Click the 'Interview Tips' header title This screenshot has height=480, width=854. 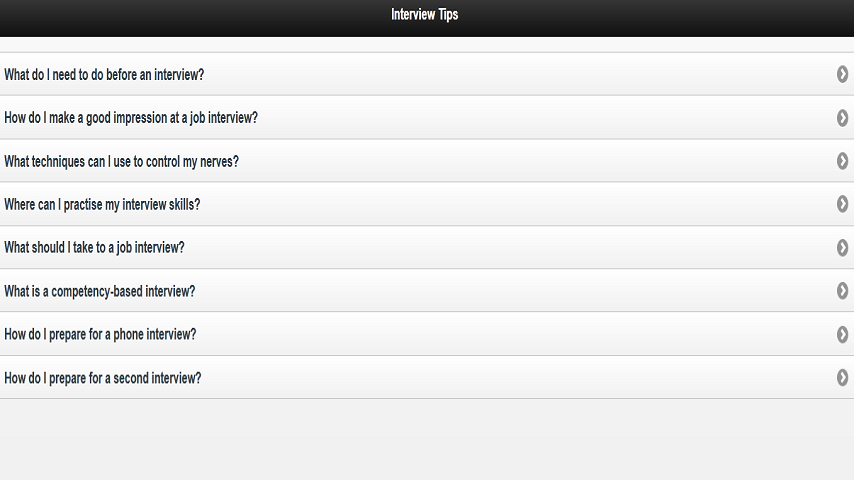[425, 15]
